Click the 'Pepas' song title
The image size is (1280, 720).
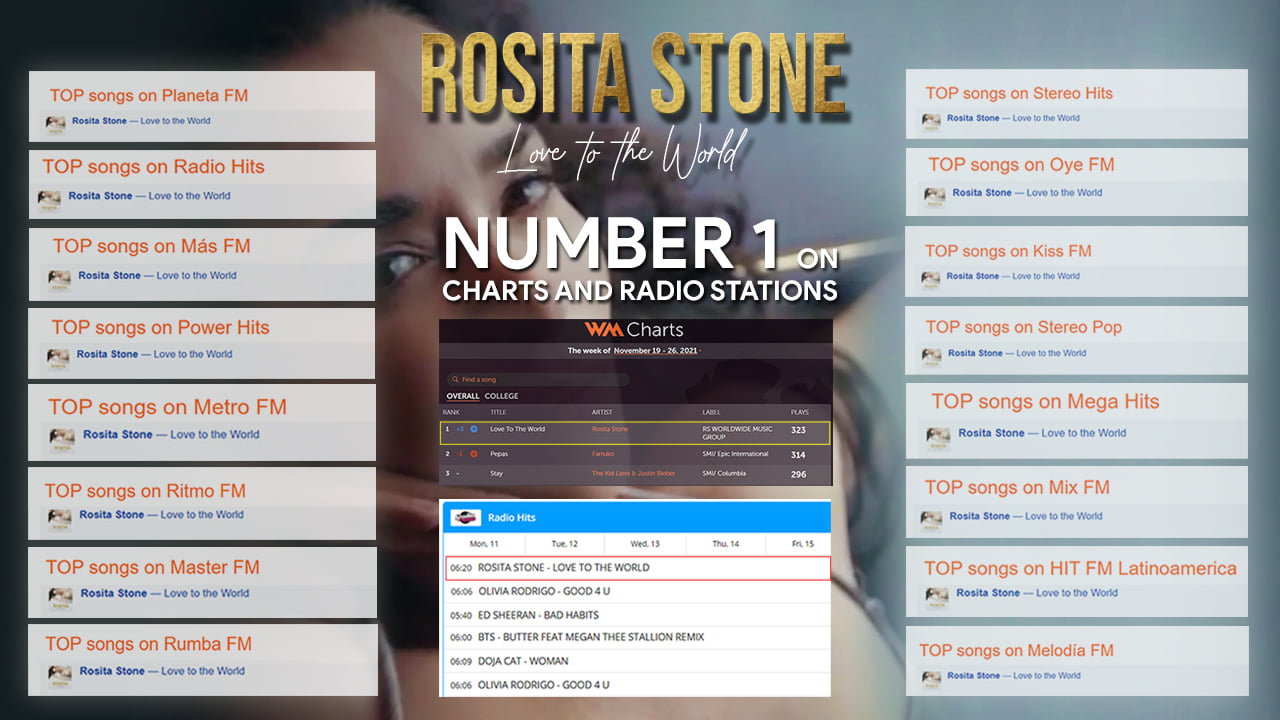tap(500, 454)
